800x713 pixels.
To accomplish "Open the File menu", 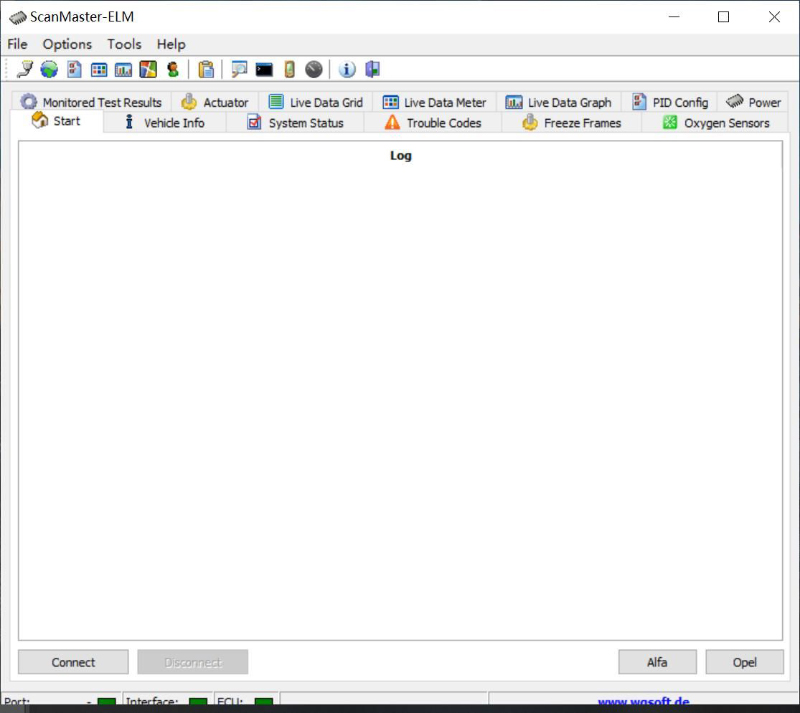I will coord(17,44).
